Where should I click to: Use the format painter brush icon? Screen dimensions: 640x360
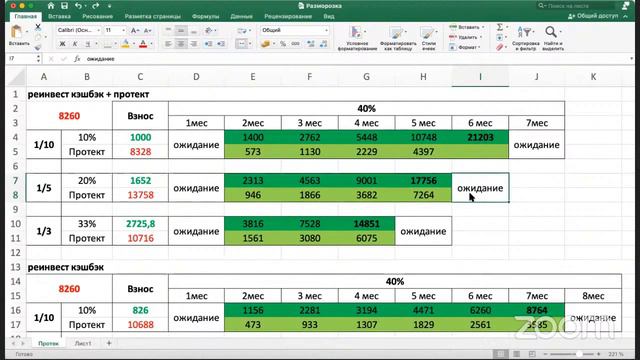click(38, 47)
